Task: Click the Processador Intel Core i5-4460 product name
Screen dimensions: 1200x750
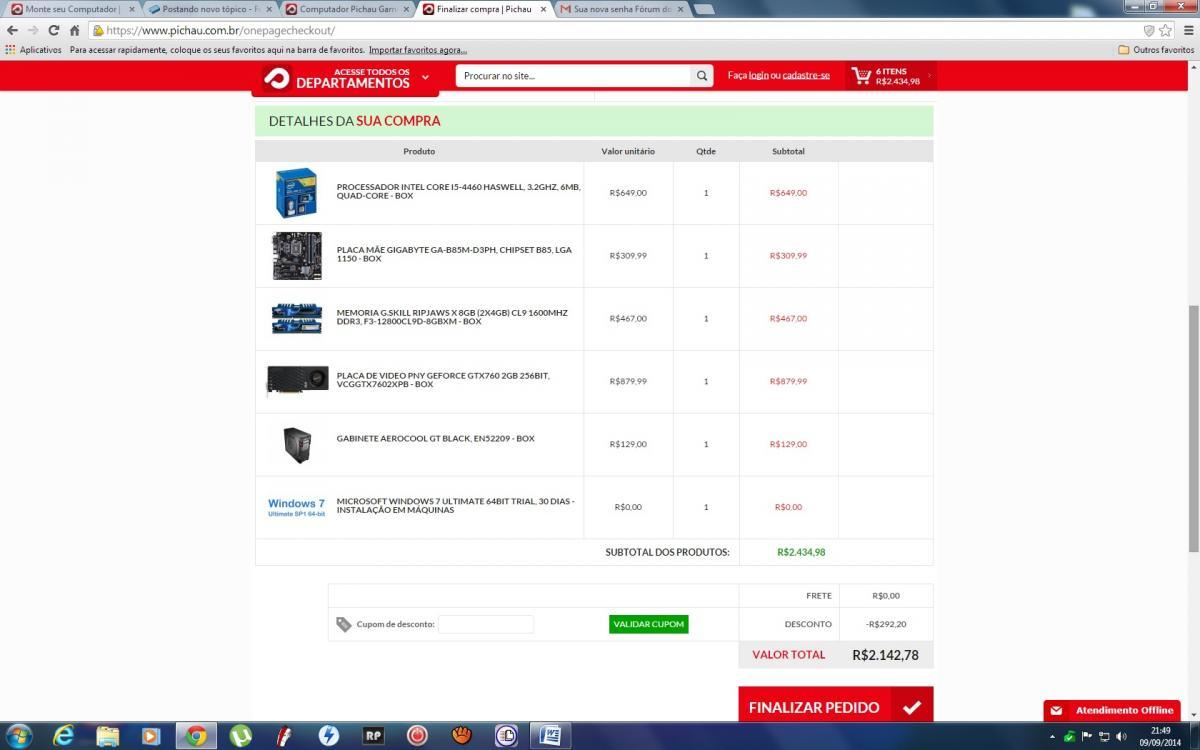Action: tap(458, 191)
